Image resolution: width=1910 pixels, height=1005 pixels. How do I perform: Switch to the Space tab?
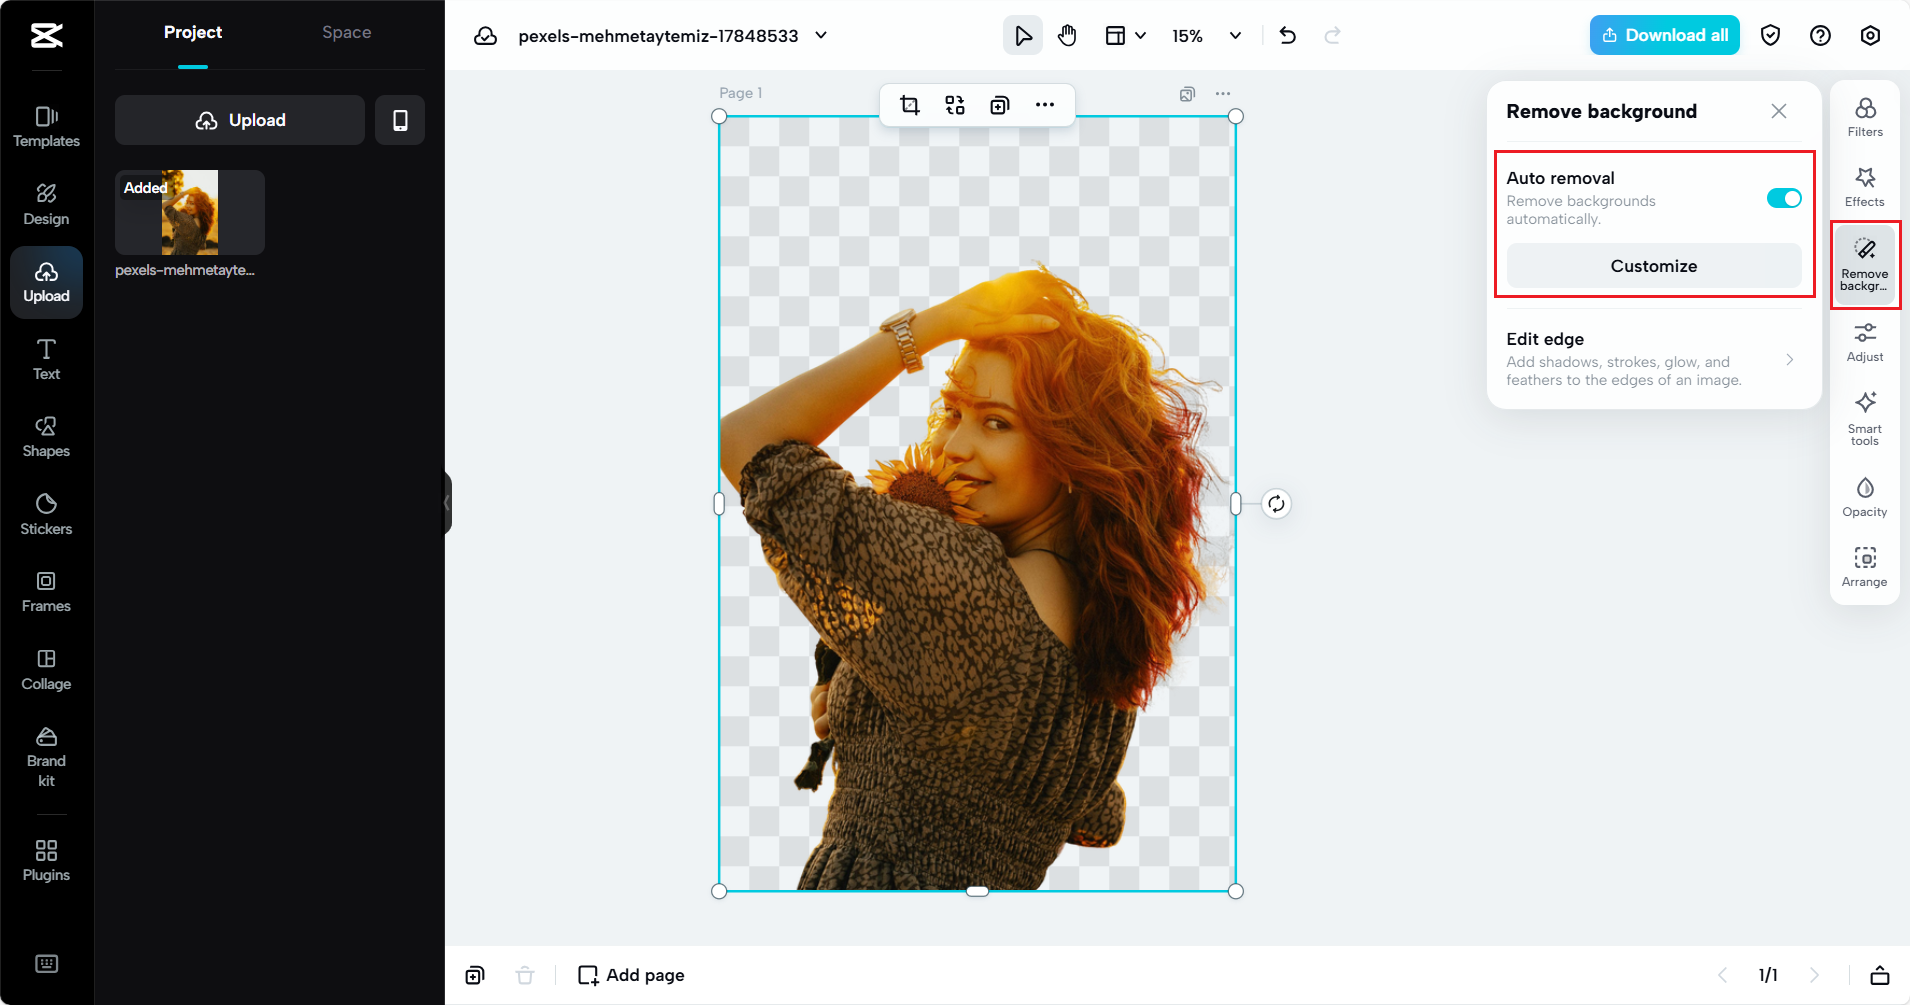(x=346, y=32)
